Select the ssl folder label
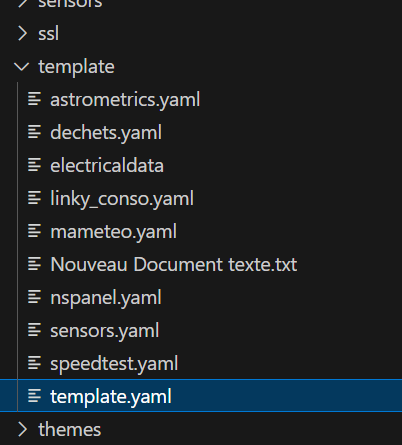 49,33
